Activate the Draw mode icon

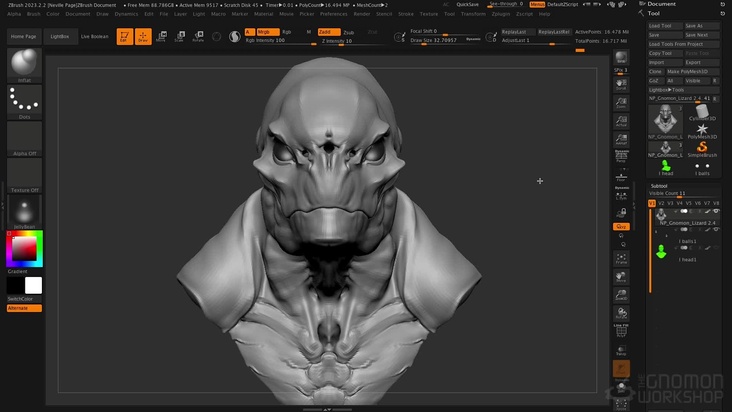pyautogui.click(x=143, y=37)
